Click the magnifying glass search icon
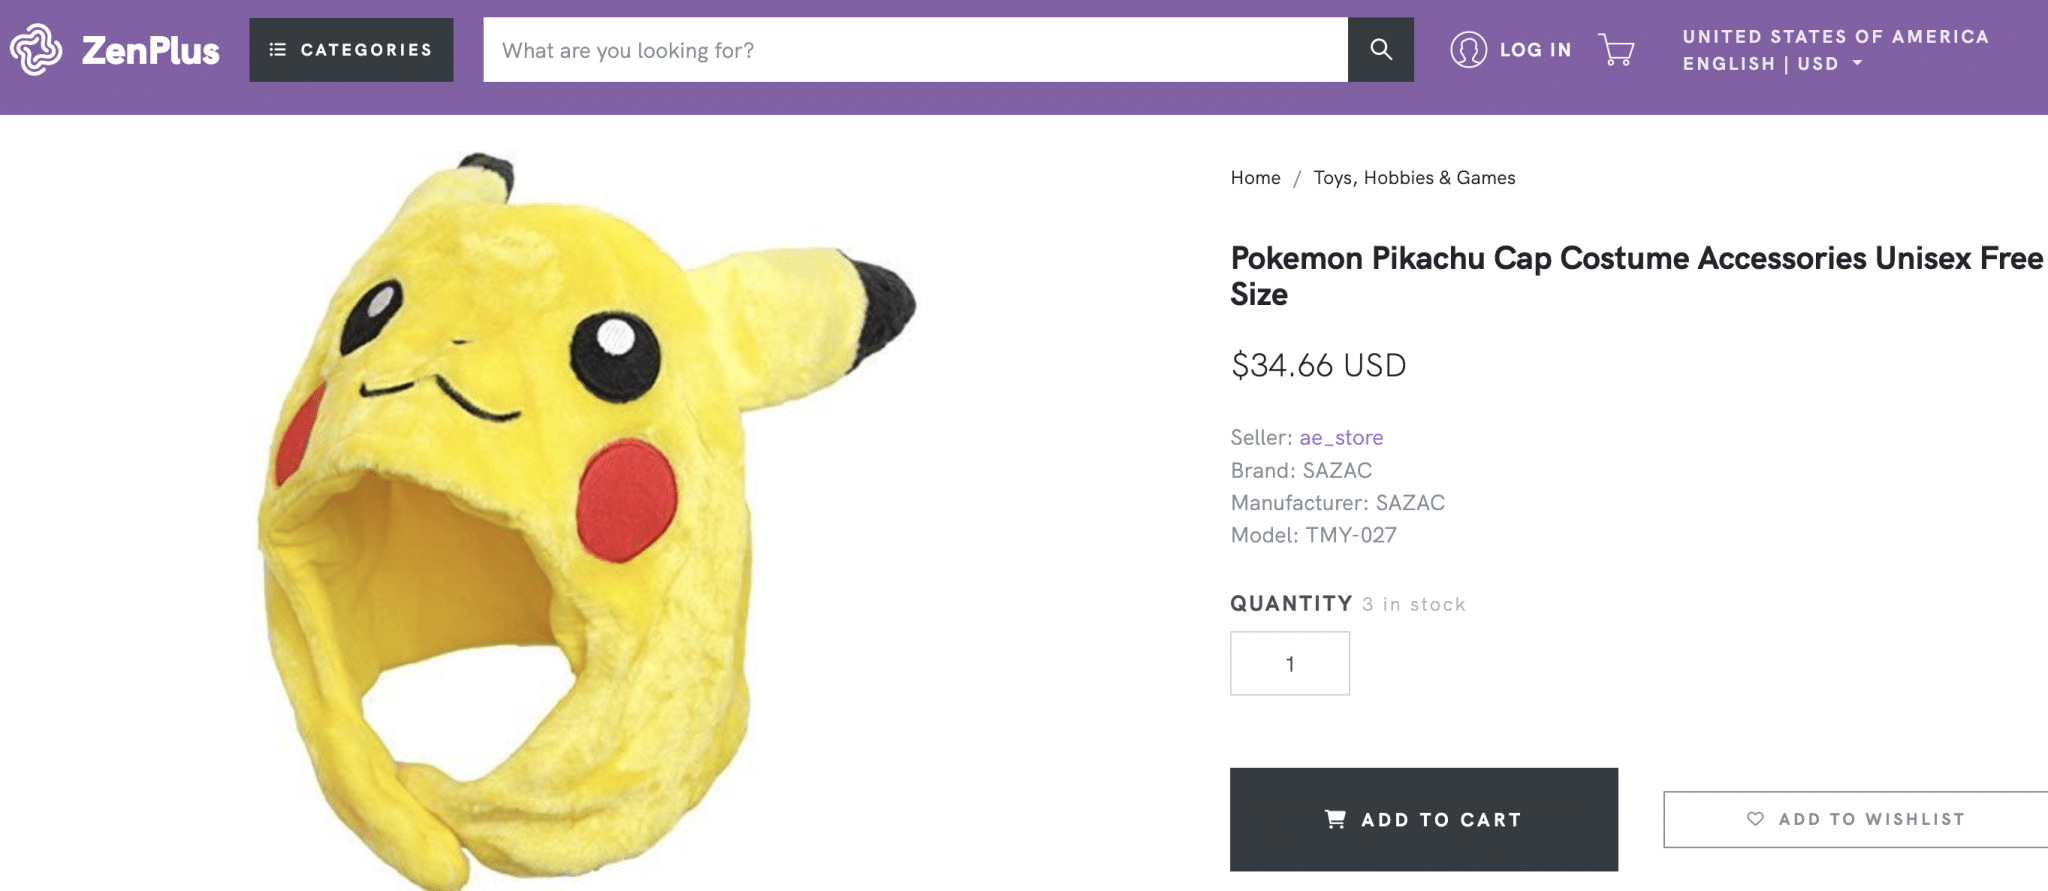2048x891 pixels. (x=1381, y=49)
